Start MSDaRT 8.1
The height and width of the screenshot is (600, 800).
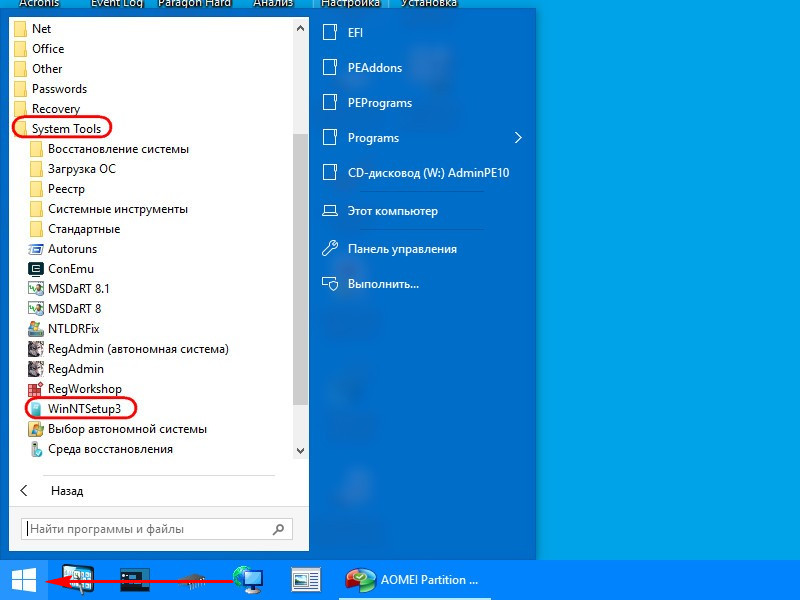click(x=68, y=289)
